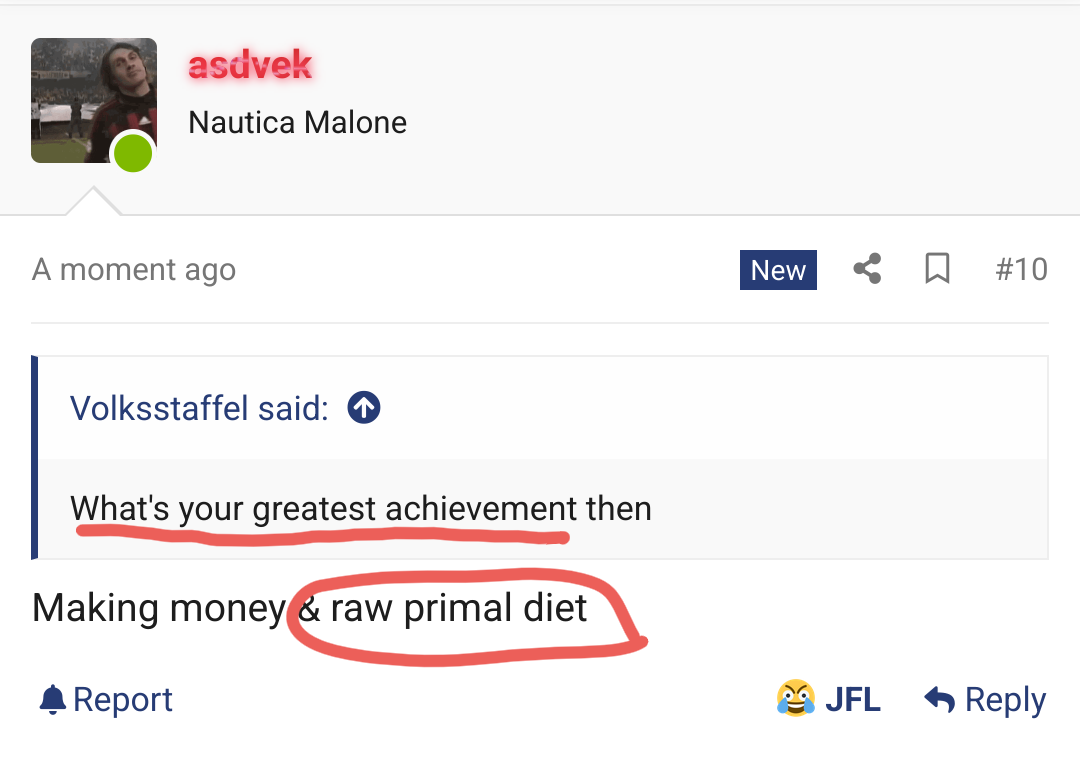Jump to quoted post via up-arrow icon
Viewport: 1080px width, 761px height.
[x=364, y=408]
